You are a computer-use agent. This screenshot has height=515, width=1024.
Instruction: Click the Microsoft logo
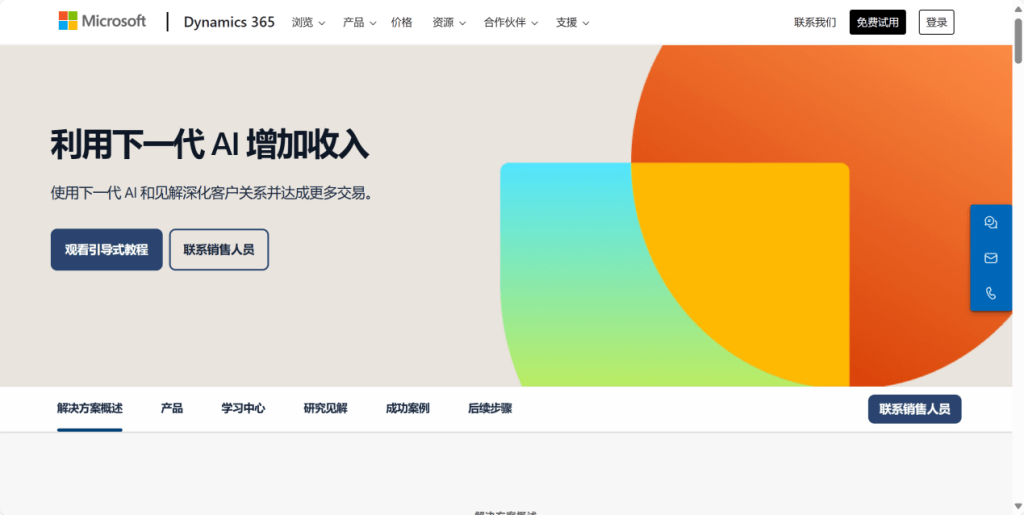102,21
